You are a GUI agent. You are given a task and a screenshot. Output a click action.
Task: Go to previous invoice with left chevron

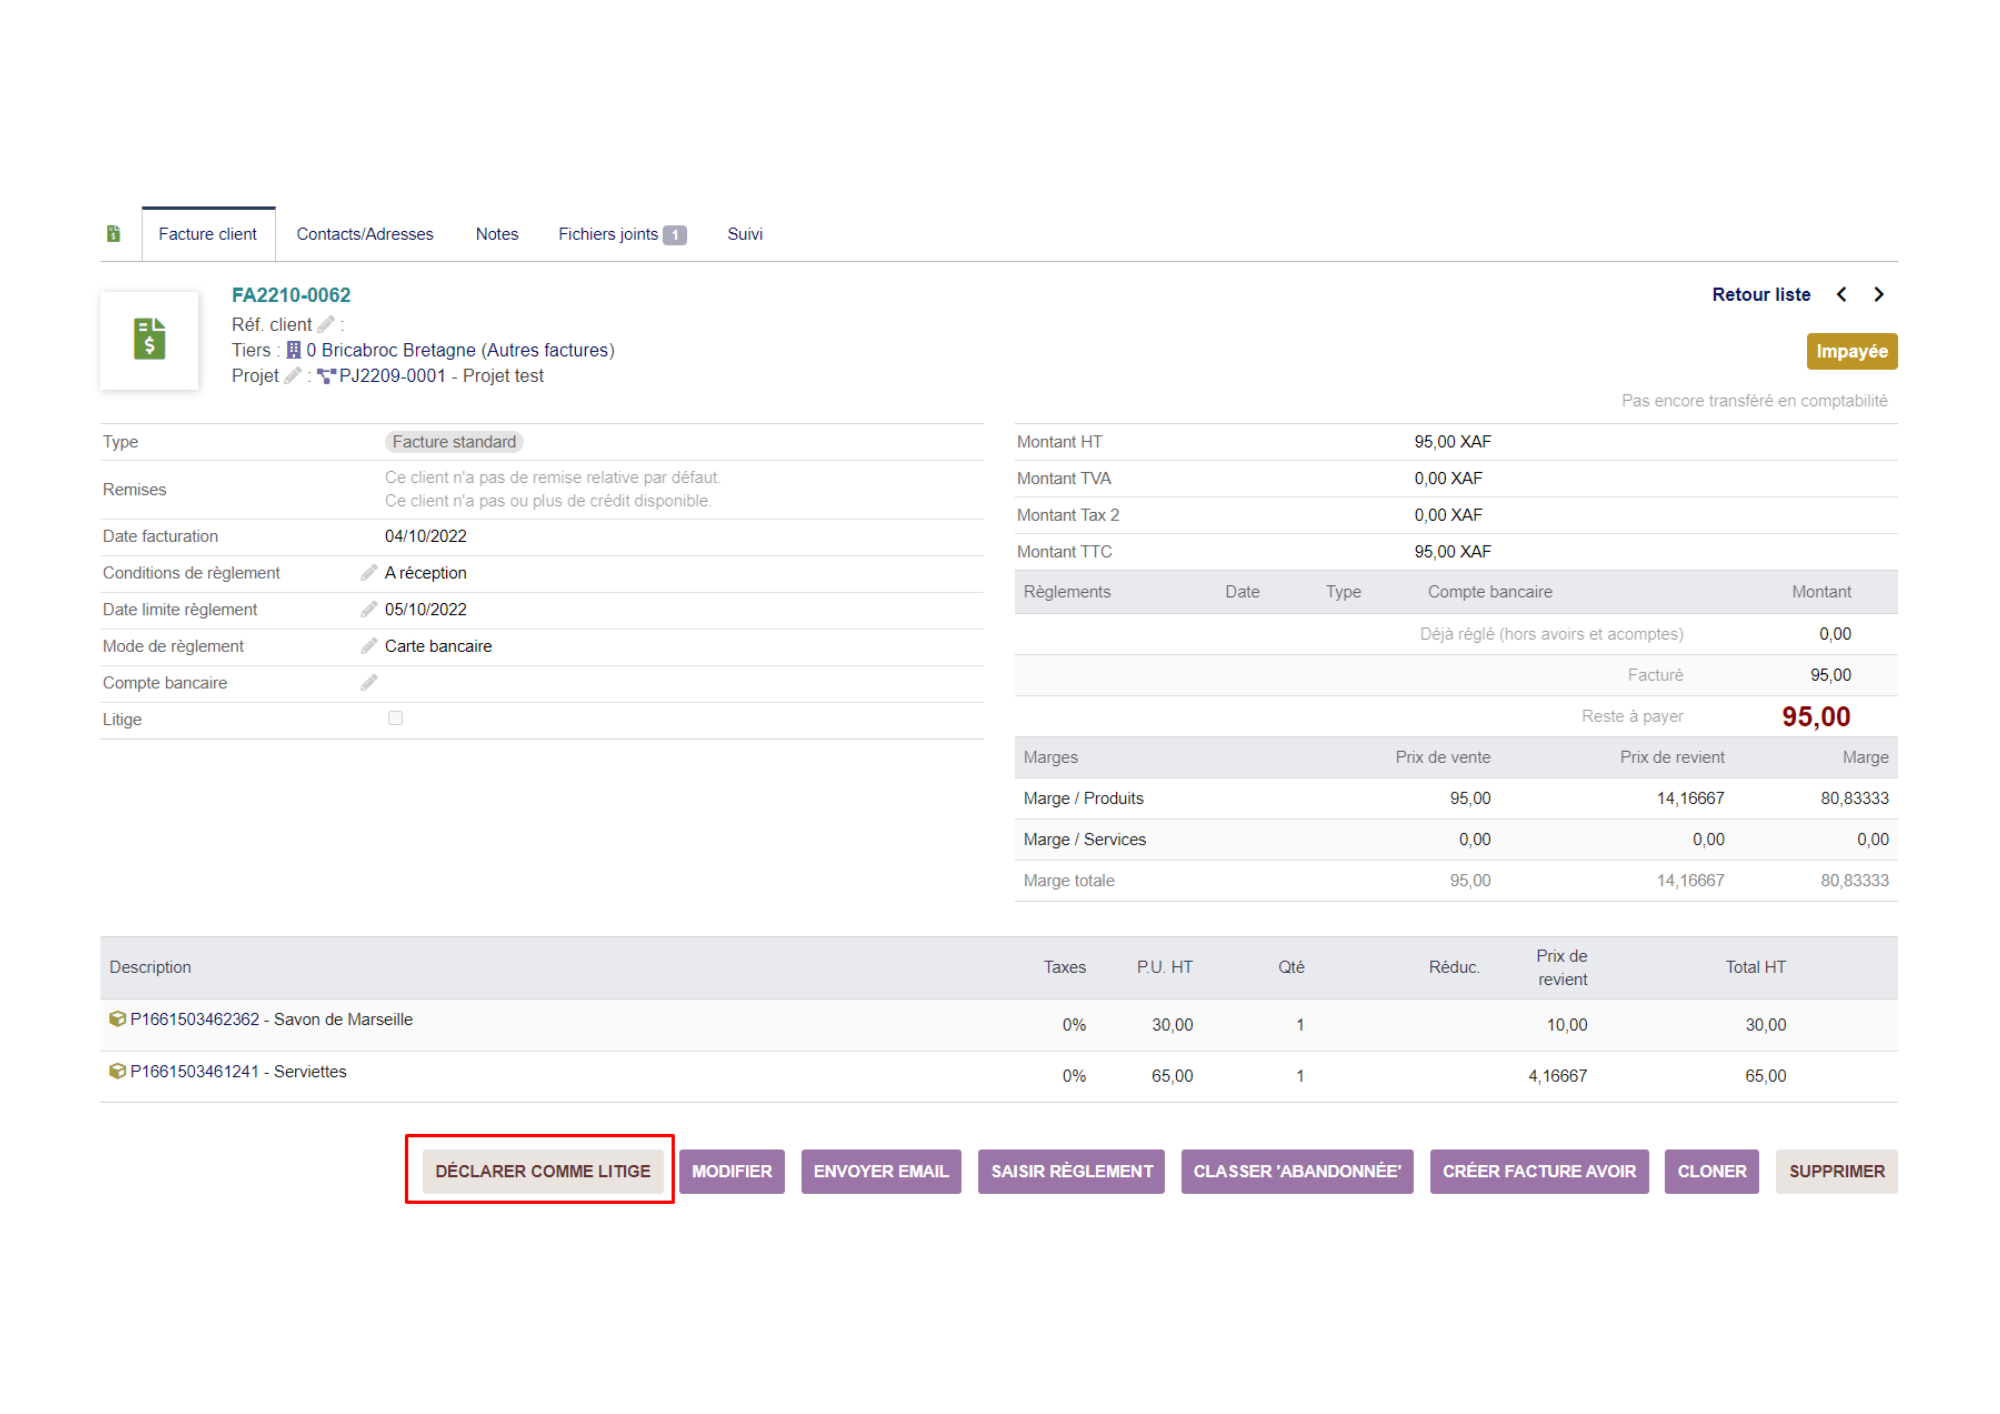point(1842,294)
